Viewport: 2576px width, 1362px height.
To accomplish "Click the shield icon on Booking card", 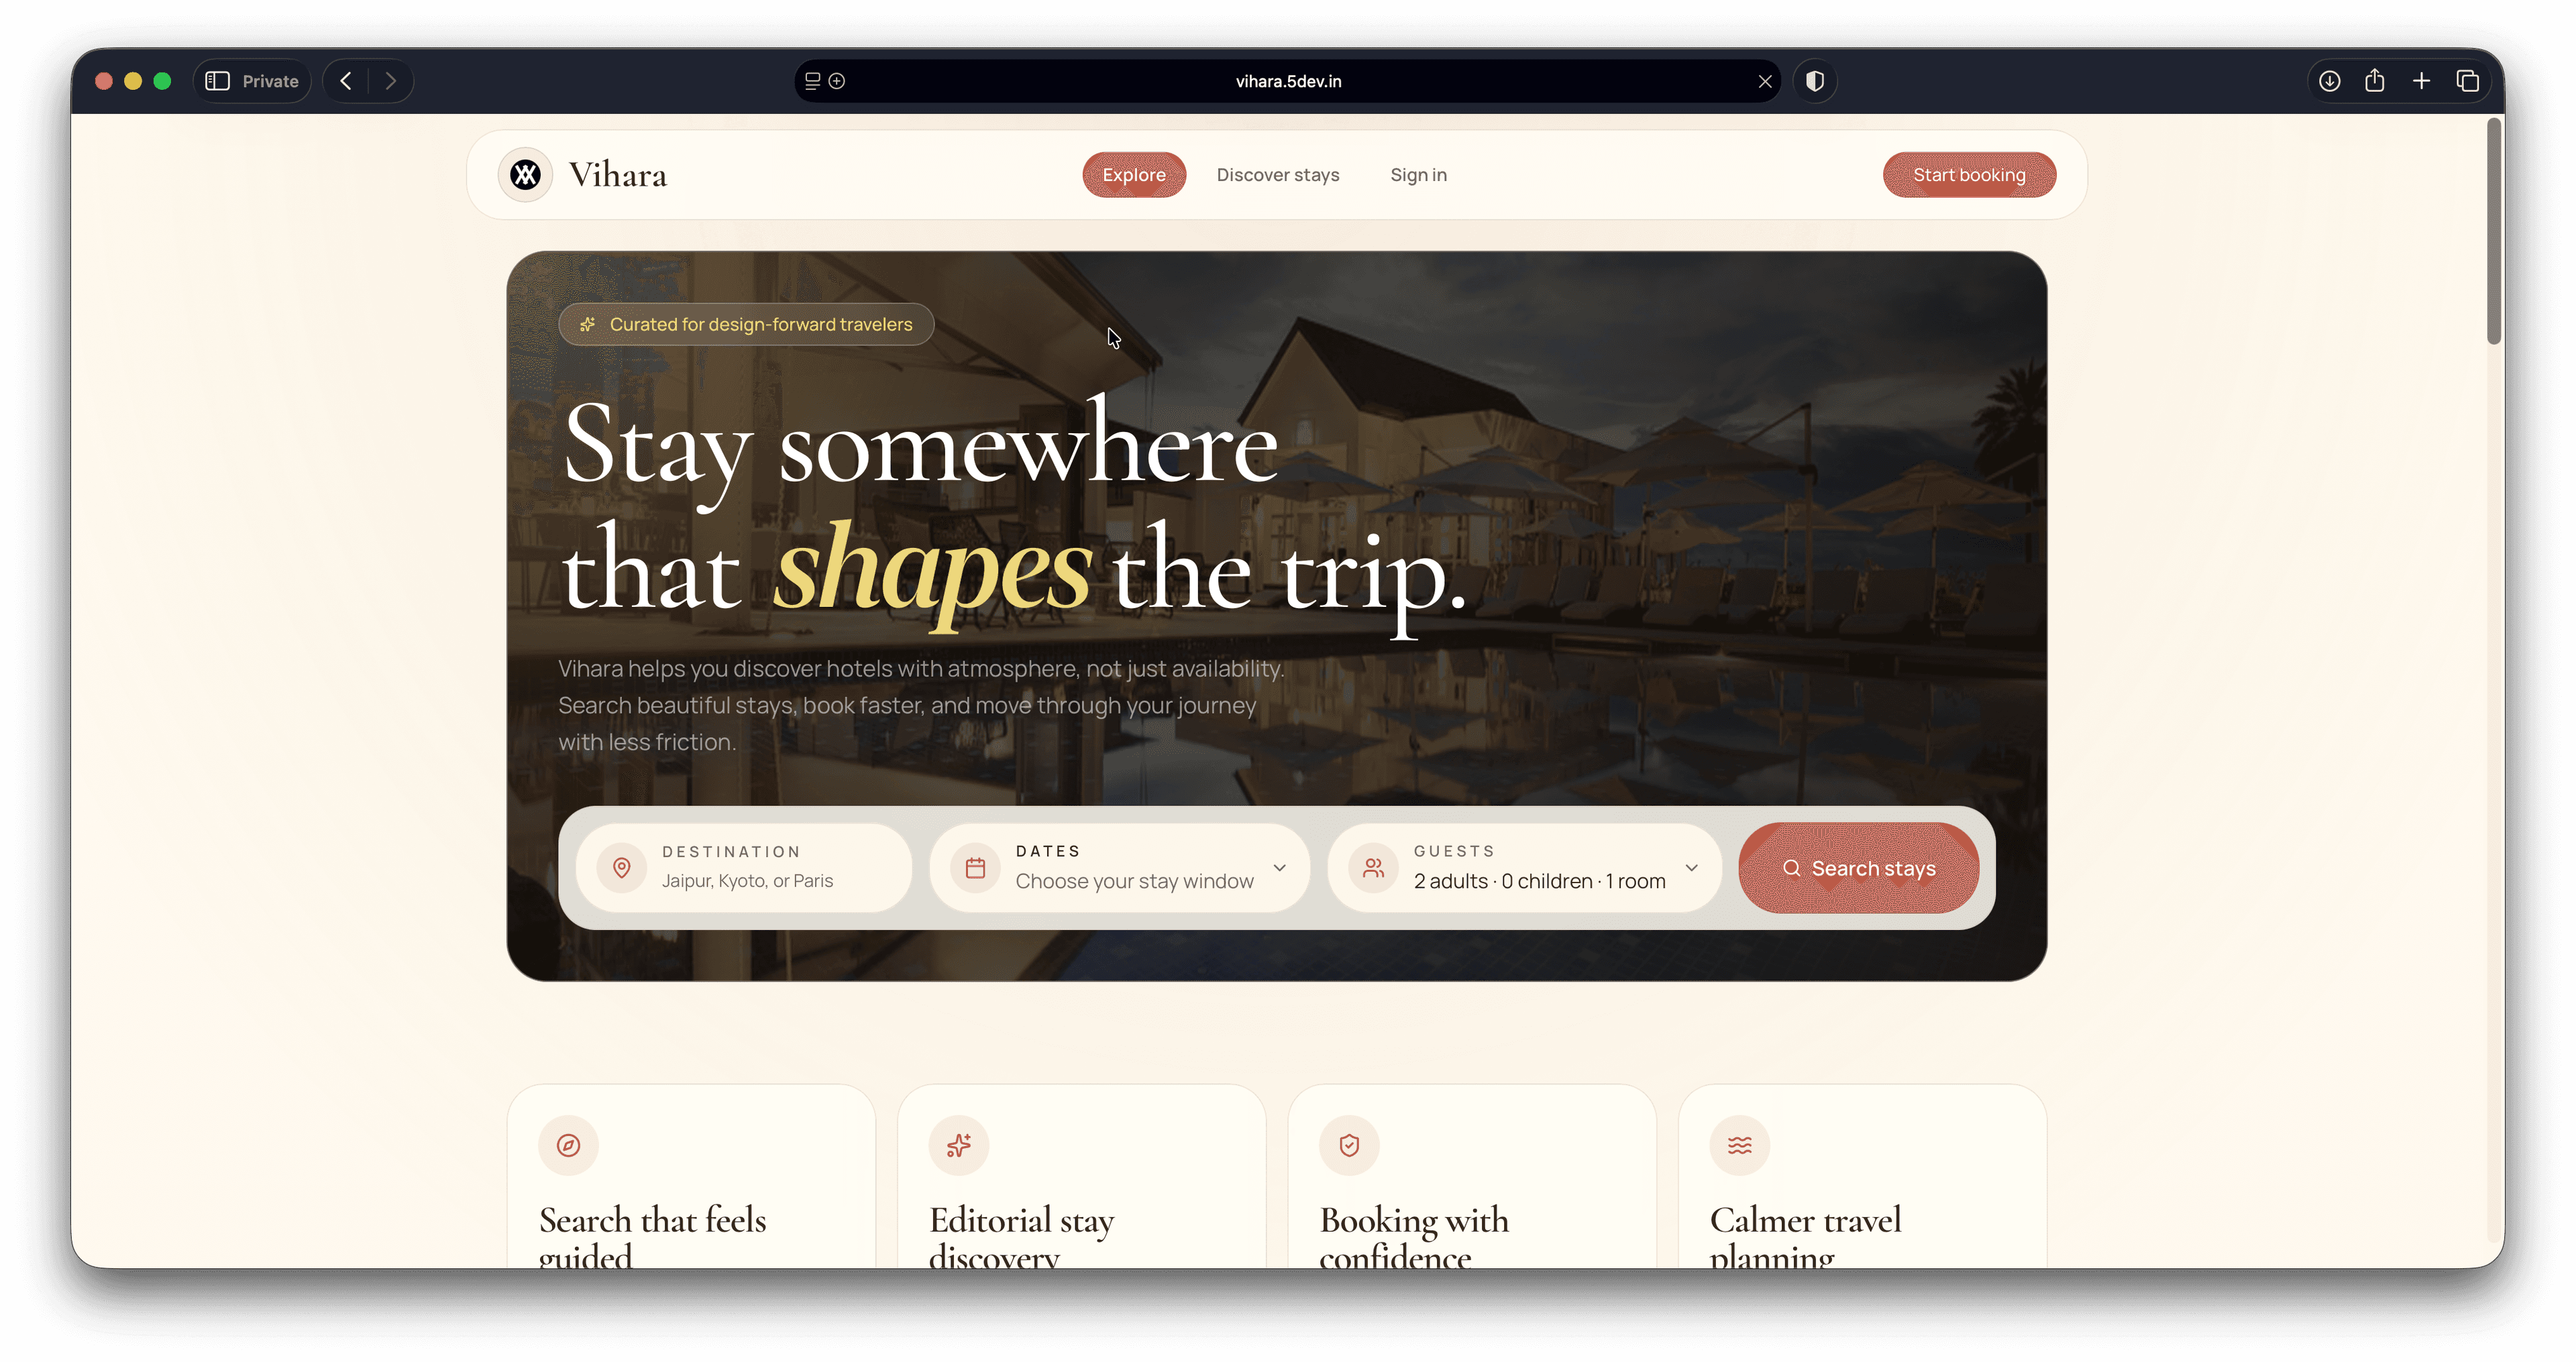I will point(1349,1145).
